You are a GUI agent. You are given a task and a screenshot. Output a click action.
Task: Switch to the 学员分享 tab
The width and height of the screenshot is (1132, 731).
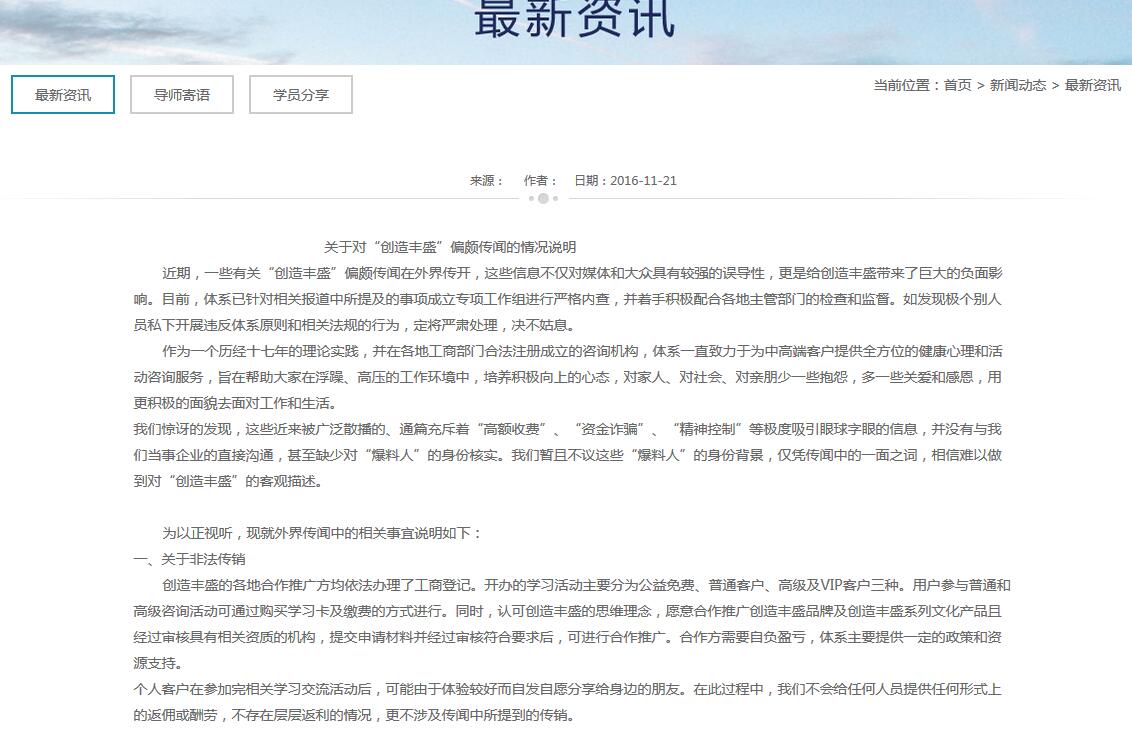tap(301, 95)
